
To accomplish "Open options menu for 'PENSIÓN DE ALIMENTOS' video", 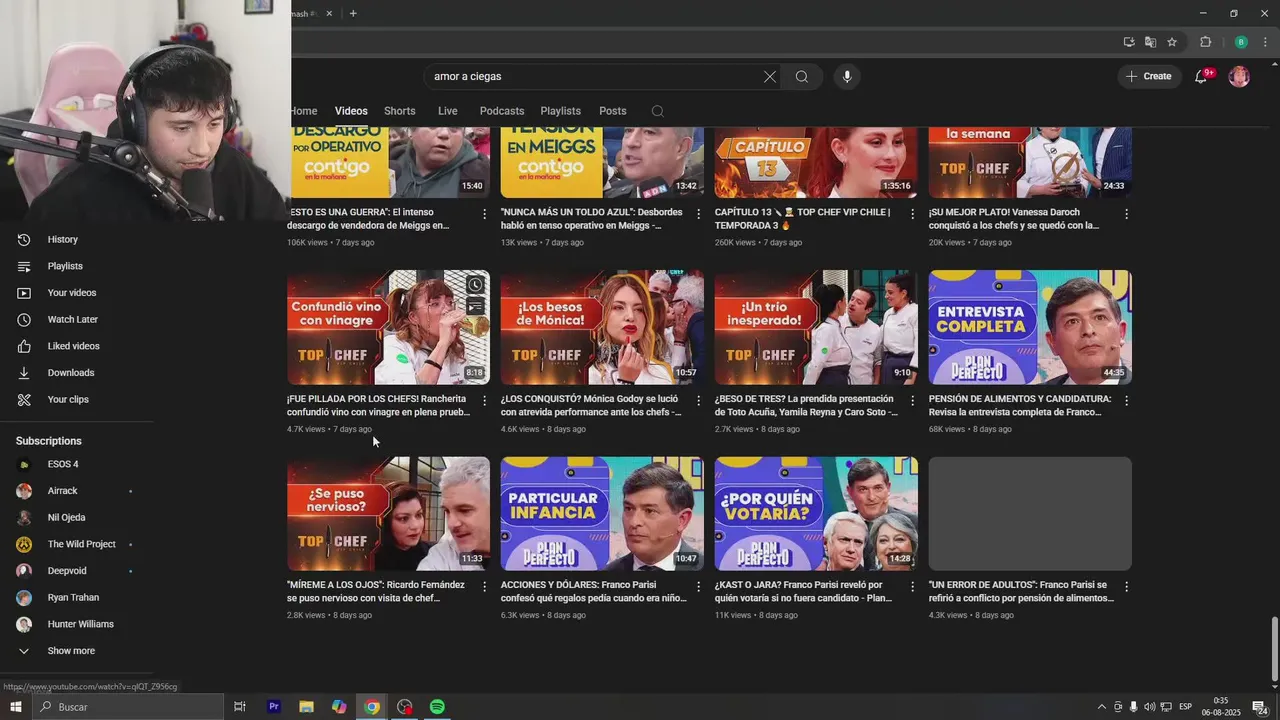I will pyautogui.click(x=1127, y=401).
